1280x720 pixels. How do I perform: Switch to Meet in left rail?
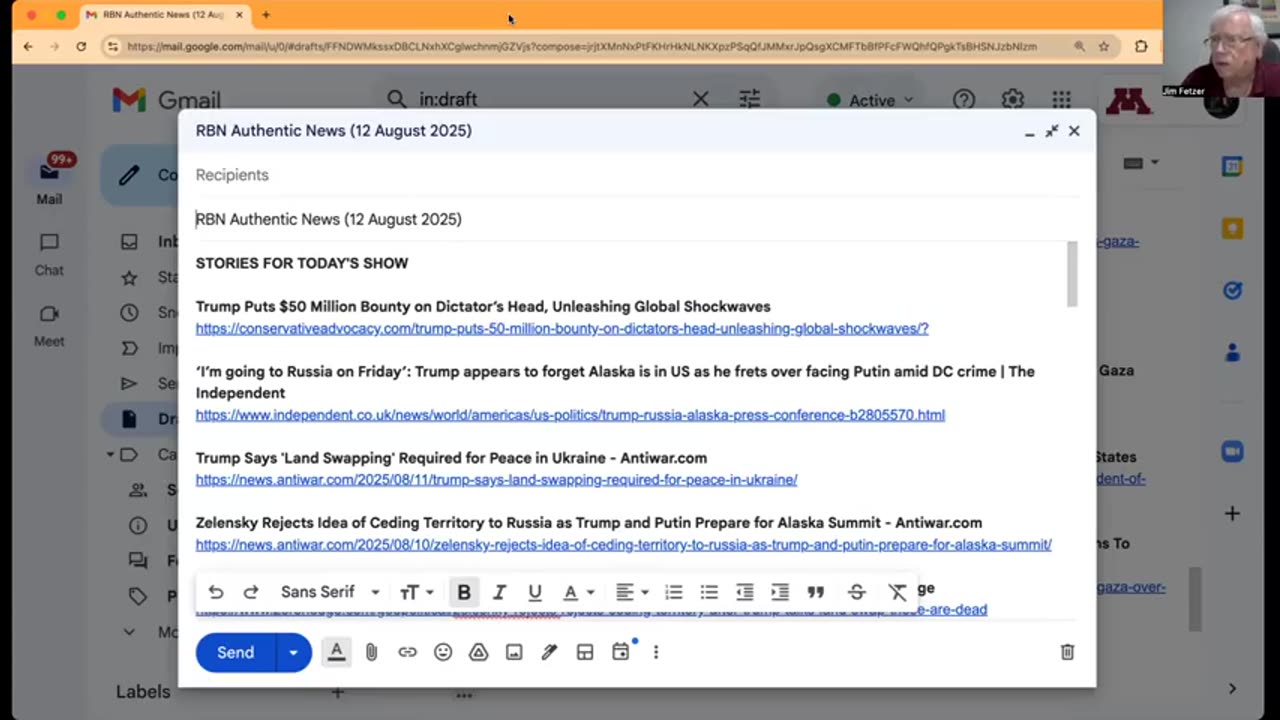tap(49, 326)
